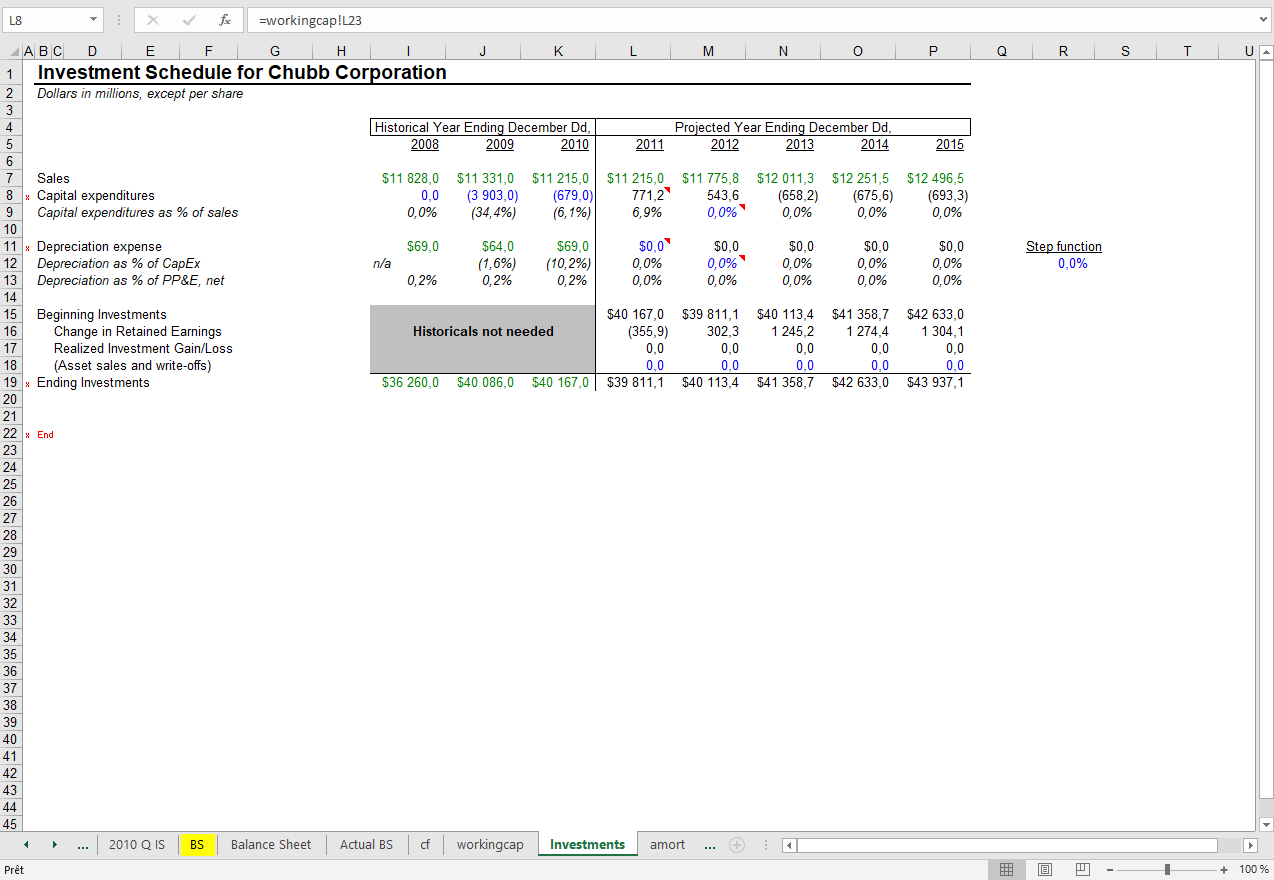Switch to Normal view in status bar

(1007, 870)
